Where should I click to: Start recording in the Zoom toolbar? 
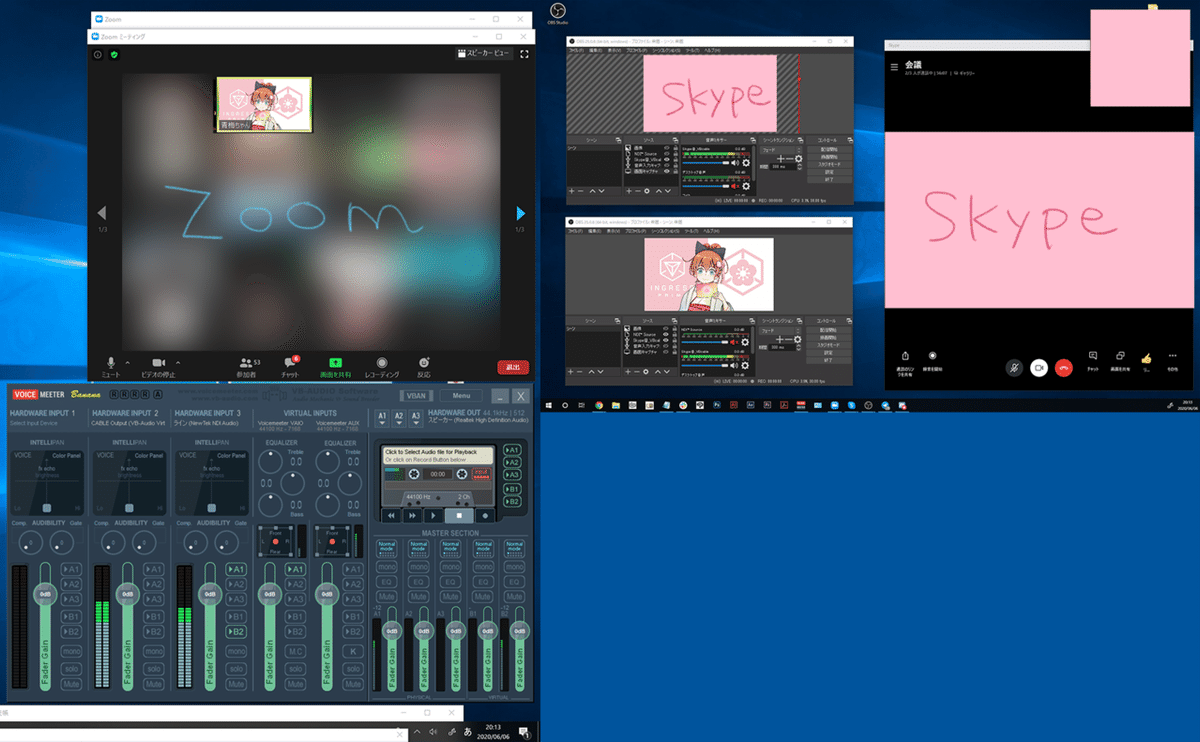coord(381,365)
